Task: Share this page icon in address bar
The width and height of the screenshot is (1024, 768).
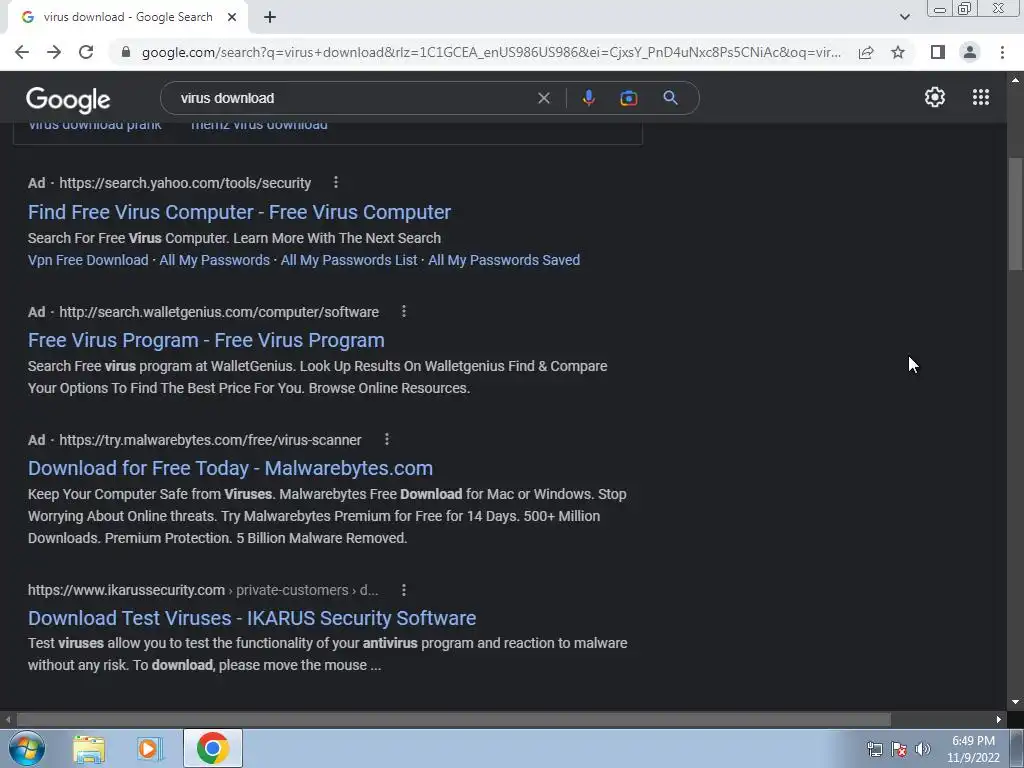Action: (x=866, y=52)
